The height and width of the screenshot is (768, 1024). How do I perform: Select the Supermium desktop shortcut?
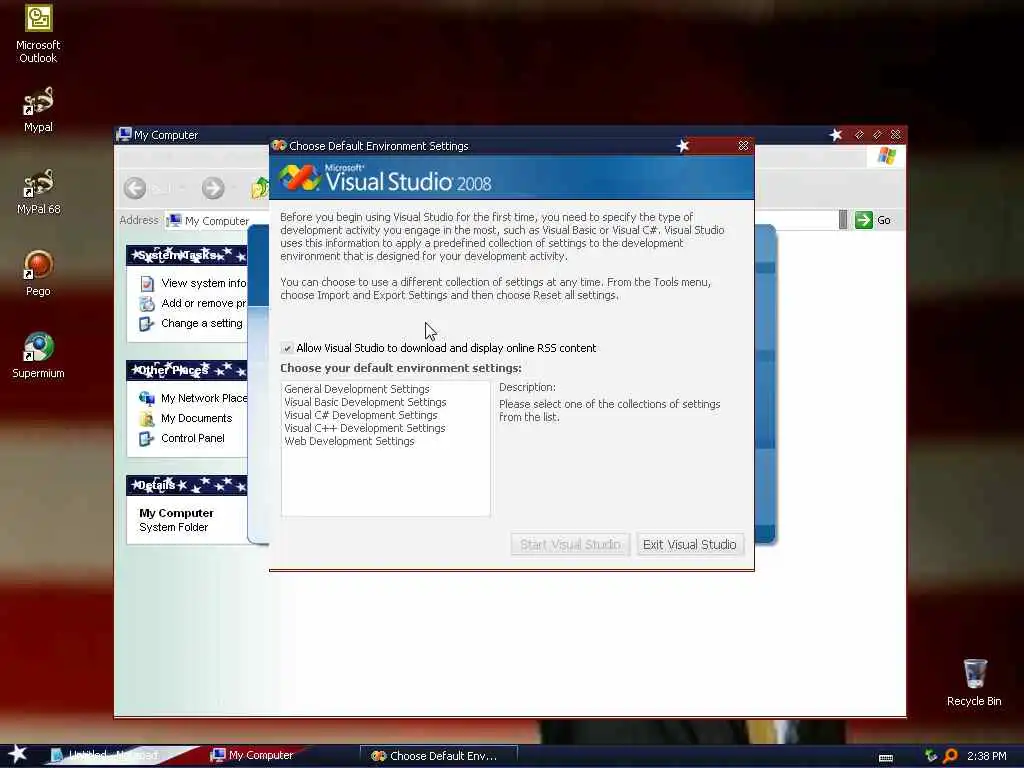pos(38,355)
